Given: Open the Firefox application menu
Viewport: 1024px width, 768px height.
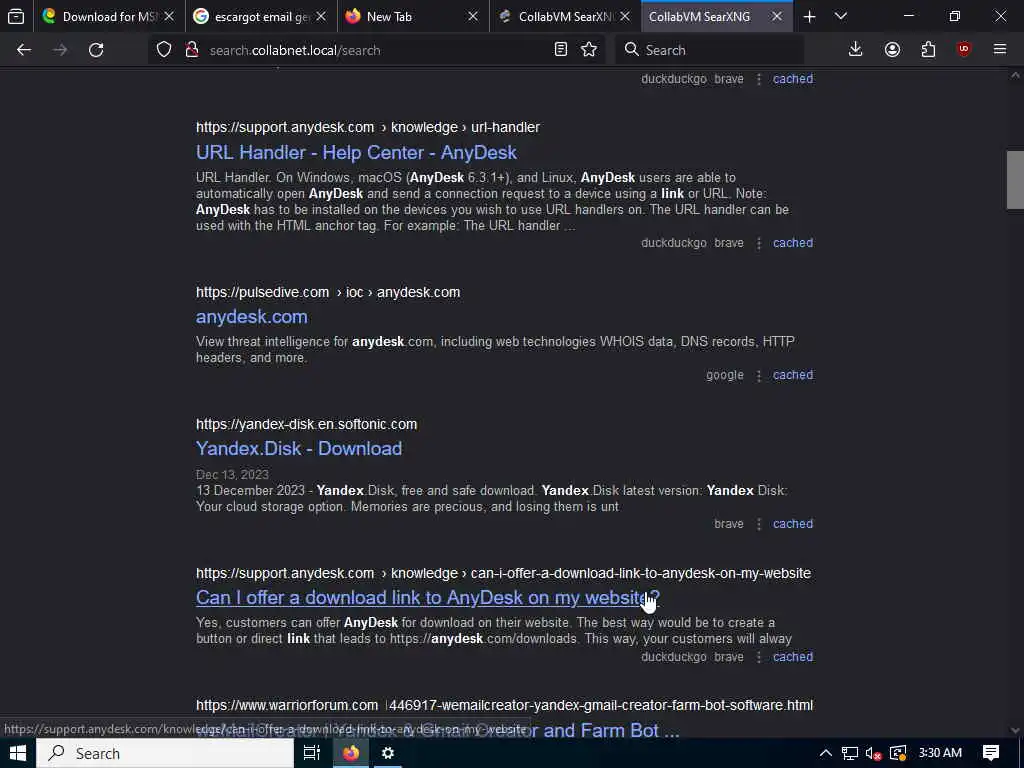Looking at the screenshot, I should [x=1000, y=50].
